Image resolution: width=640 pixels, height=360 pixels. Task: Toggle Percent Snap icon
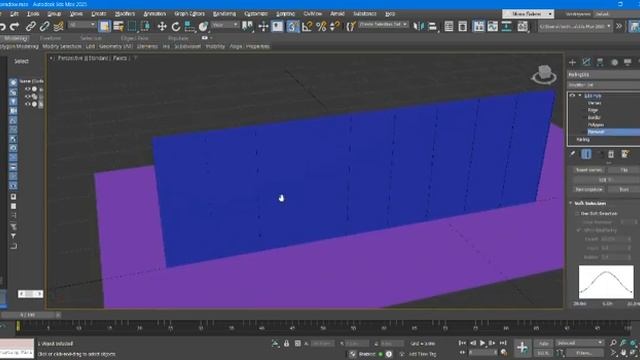[x=321, y=27]
